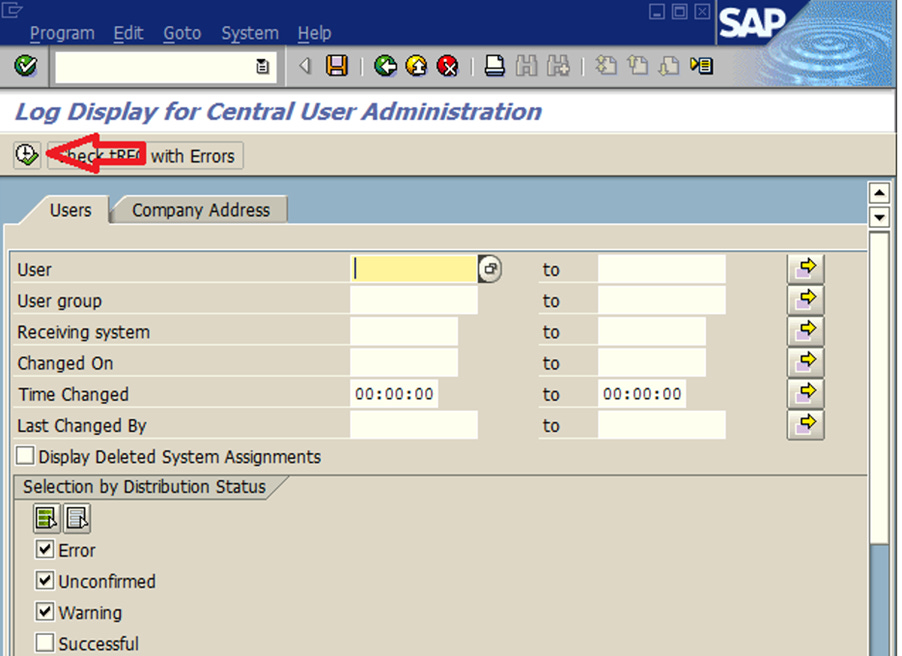Click the Last Page icon
The width and height of the screenshot is (902, 656).
tap(701, 66)
